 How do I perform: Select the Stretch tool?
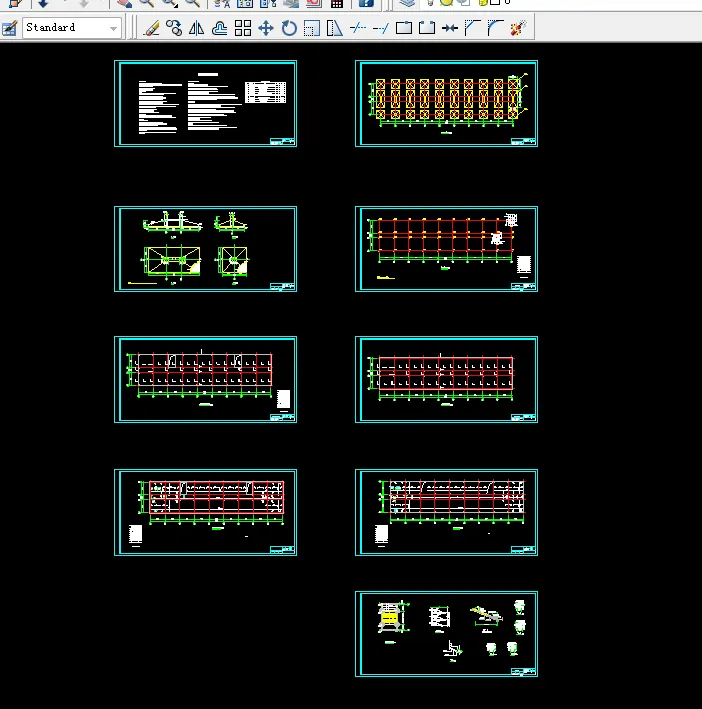tap(335, 28)
